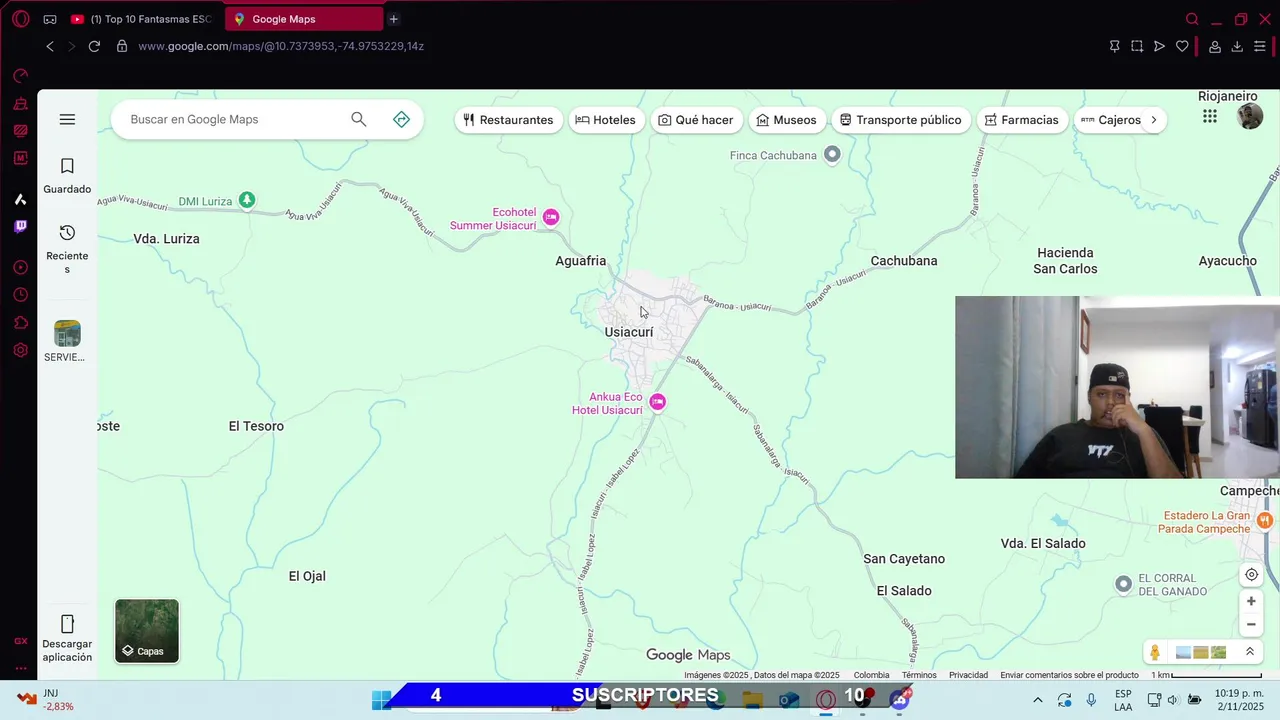Filter map by Hoteles
Viewport: 1280px width, 720px height.
coord(606,120)
